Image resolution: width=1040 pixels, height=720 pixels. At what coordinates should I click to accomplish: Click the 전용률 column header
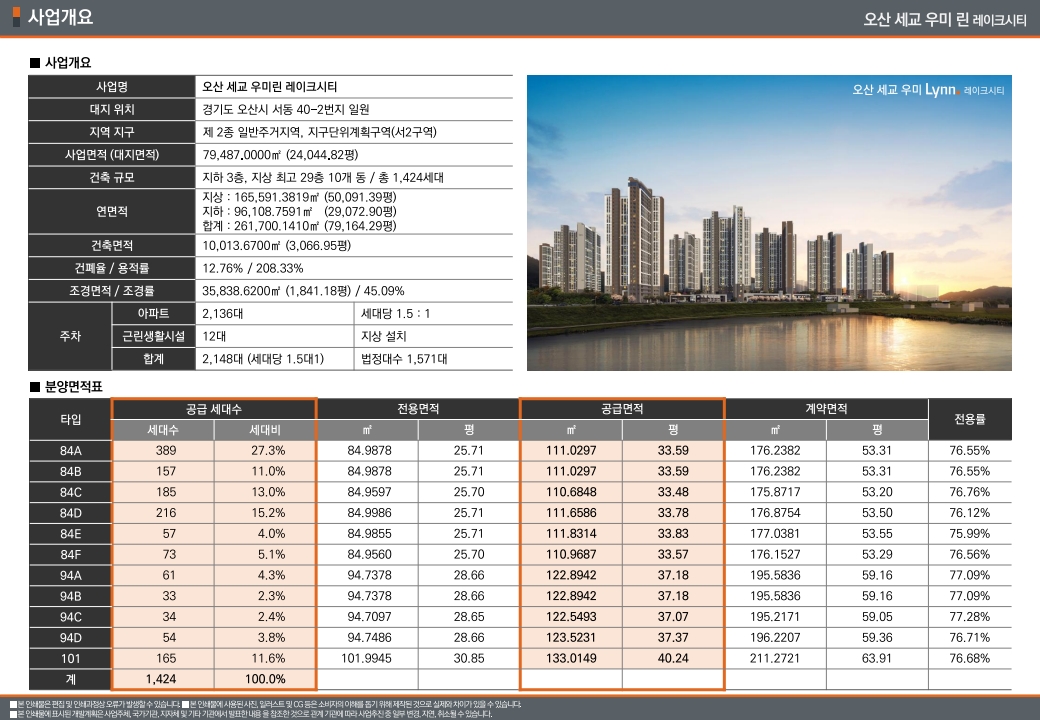[970, 419]
